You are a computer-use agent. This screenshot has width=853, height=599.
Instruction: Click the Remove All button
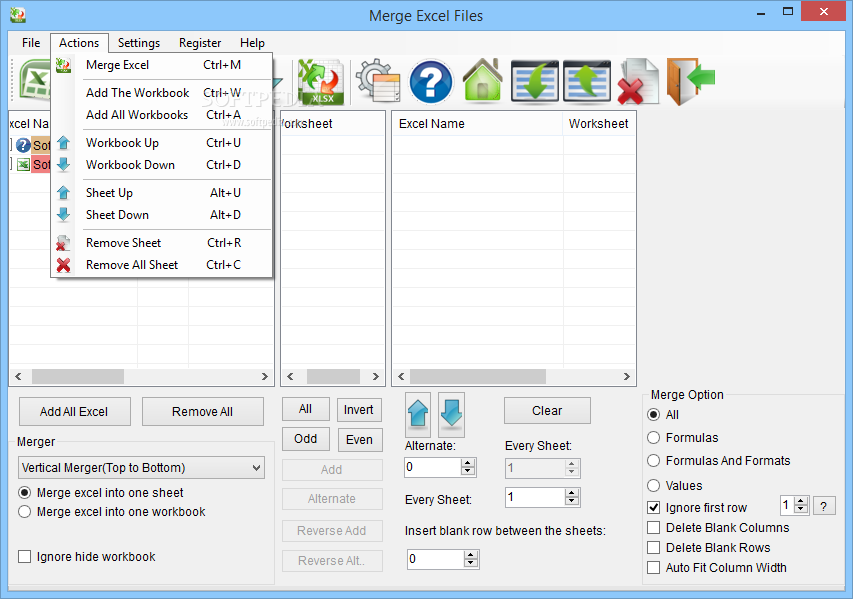tap(202, 412)
